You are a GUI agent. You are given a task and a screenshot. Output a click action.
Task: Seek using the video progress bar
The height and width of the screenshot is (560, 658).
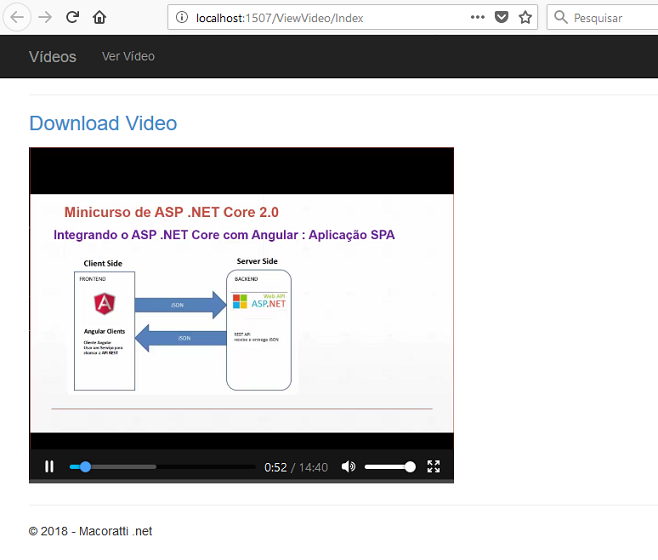162,466
